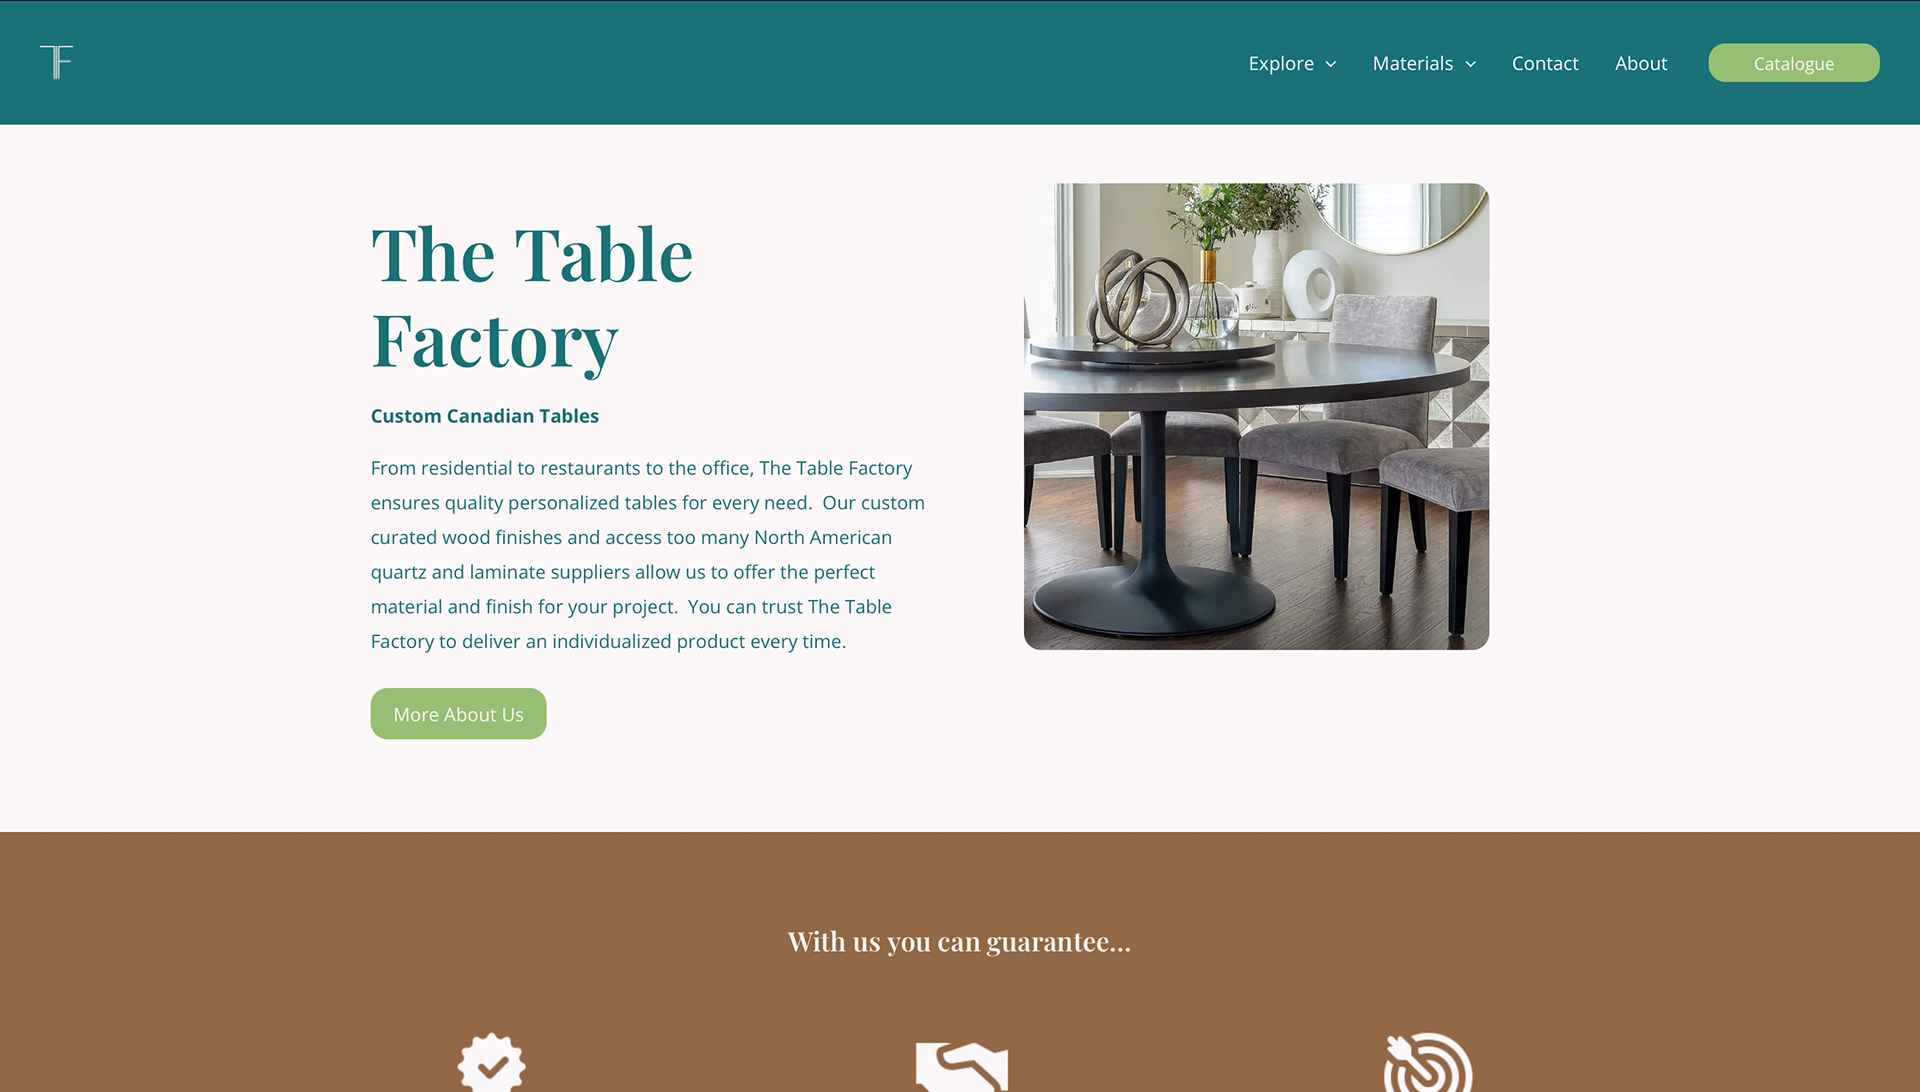Click the round dining table photo
Screen dimensions: 1920x1092
[x=1256, y=416]
